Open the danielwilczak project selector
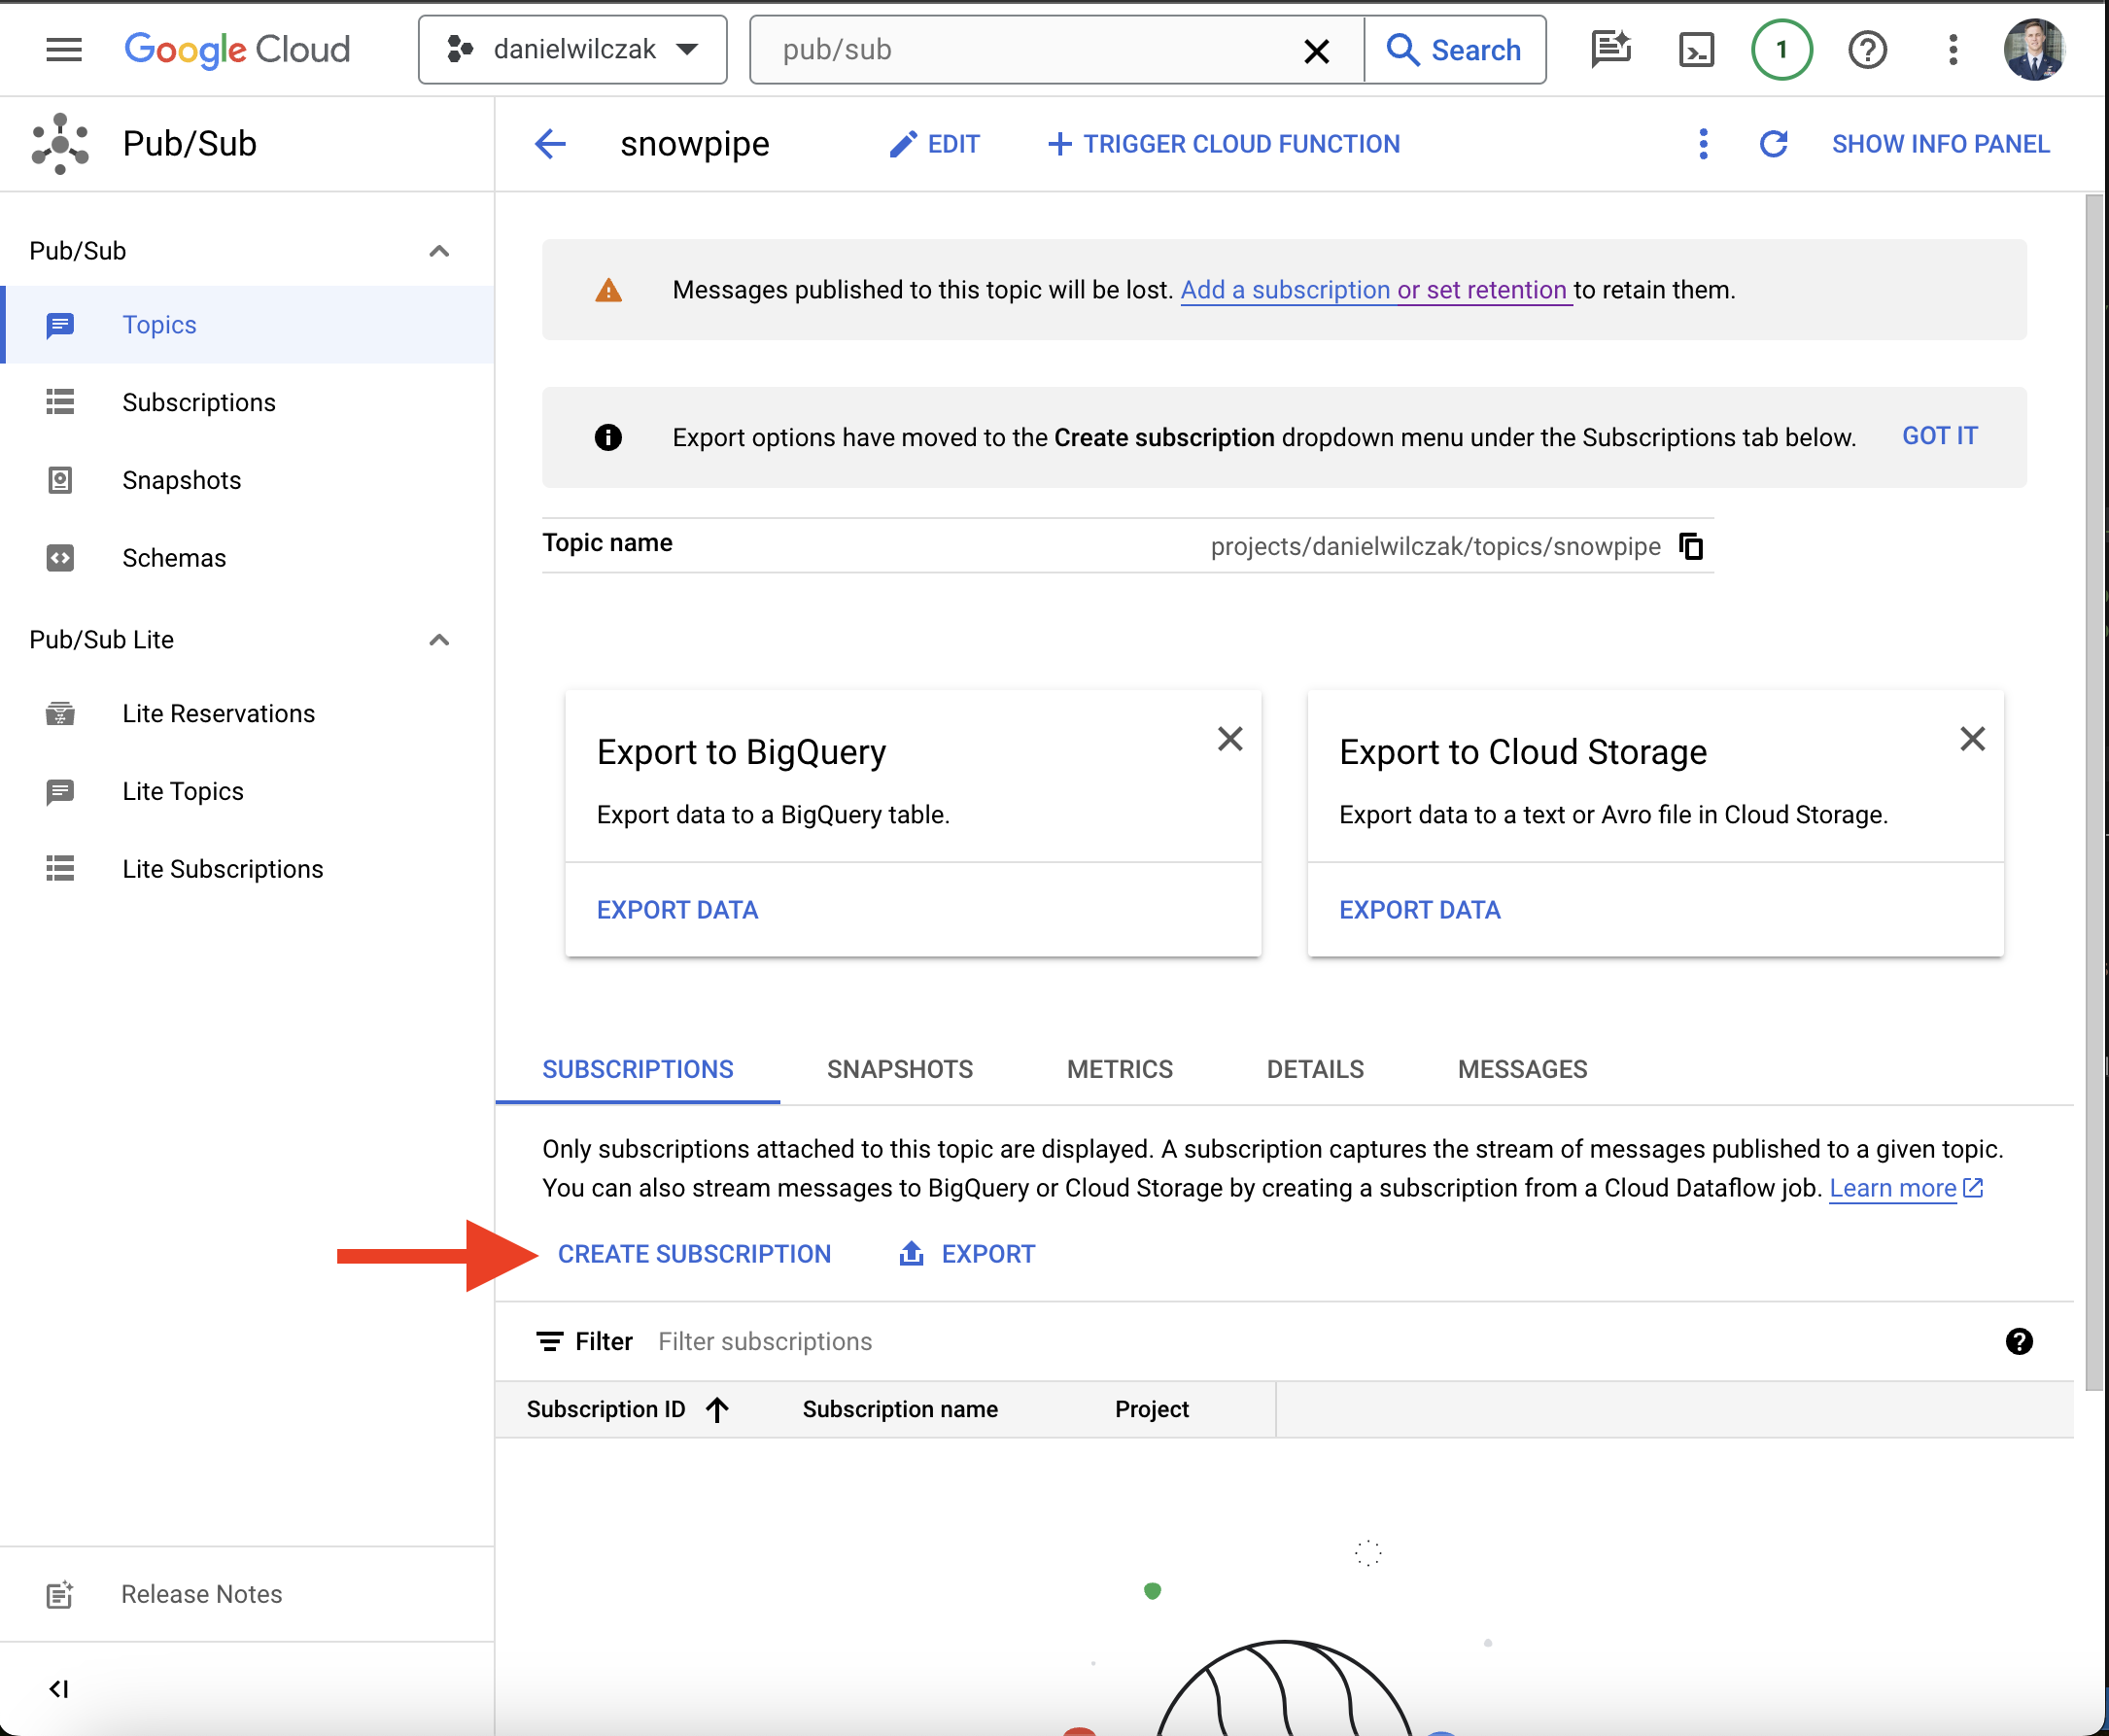The width and height of the screenshot is (2109, 1736). (x=572, y=49)
